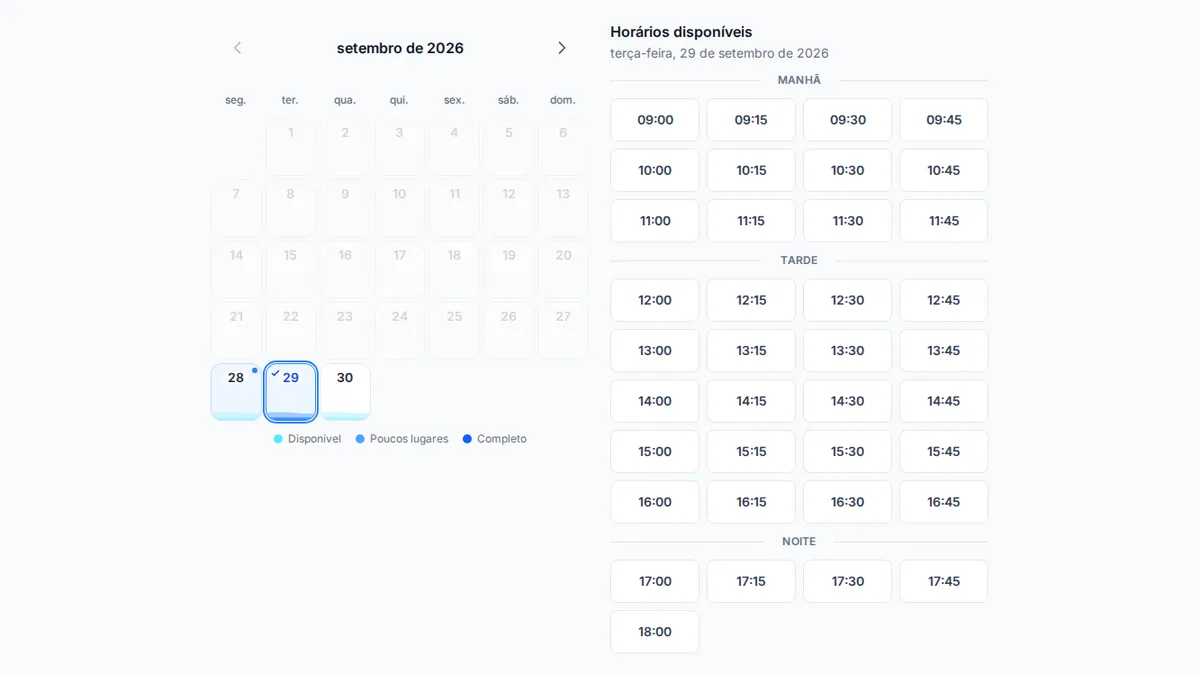Click the 'setembro de 2026' month title
The image size is (1200, 675).
[x=400, y=48]
